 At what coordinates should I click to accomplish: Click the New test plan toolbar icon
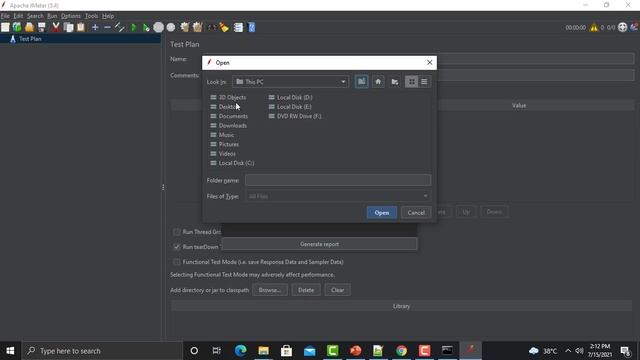tap(5, 27)
